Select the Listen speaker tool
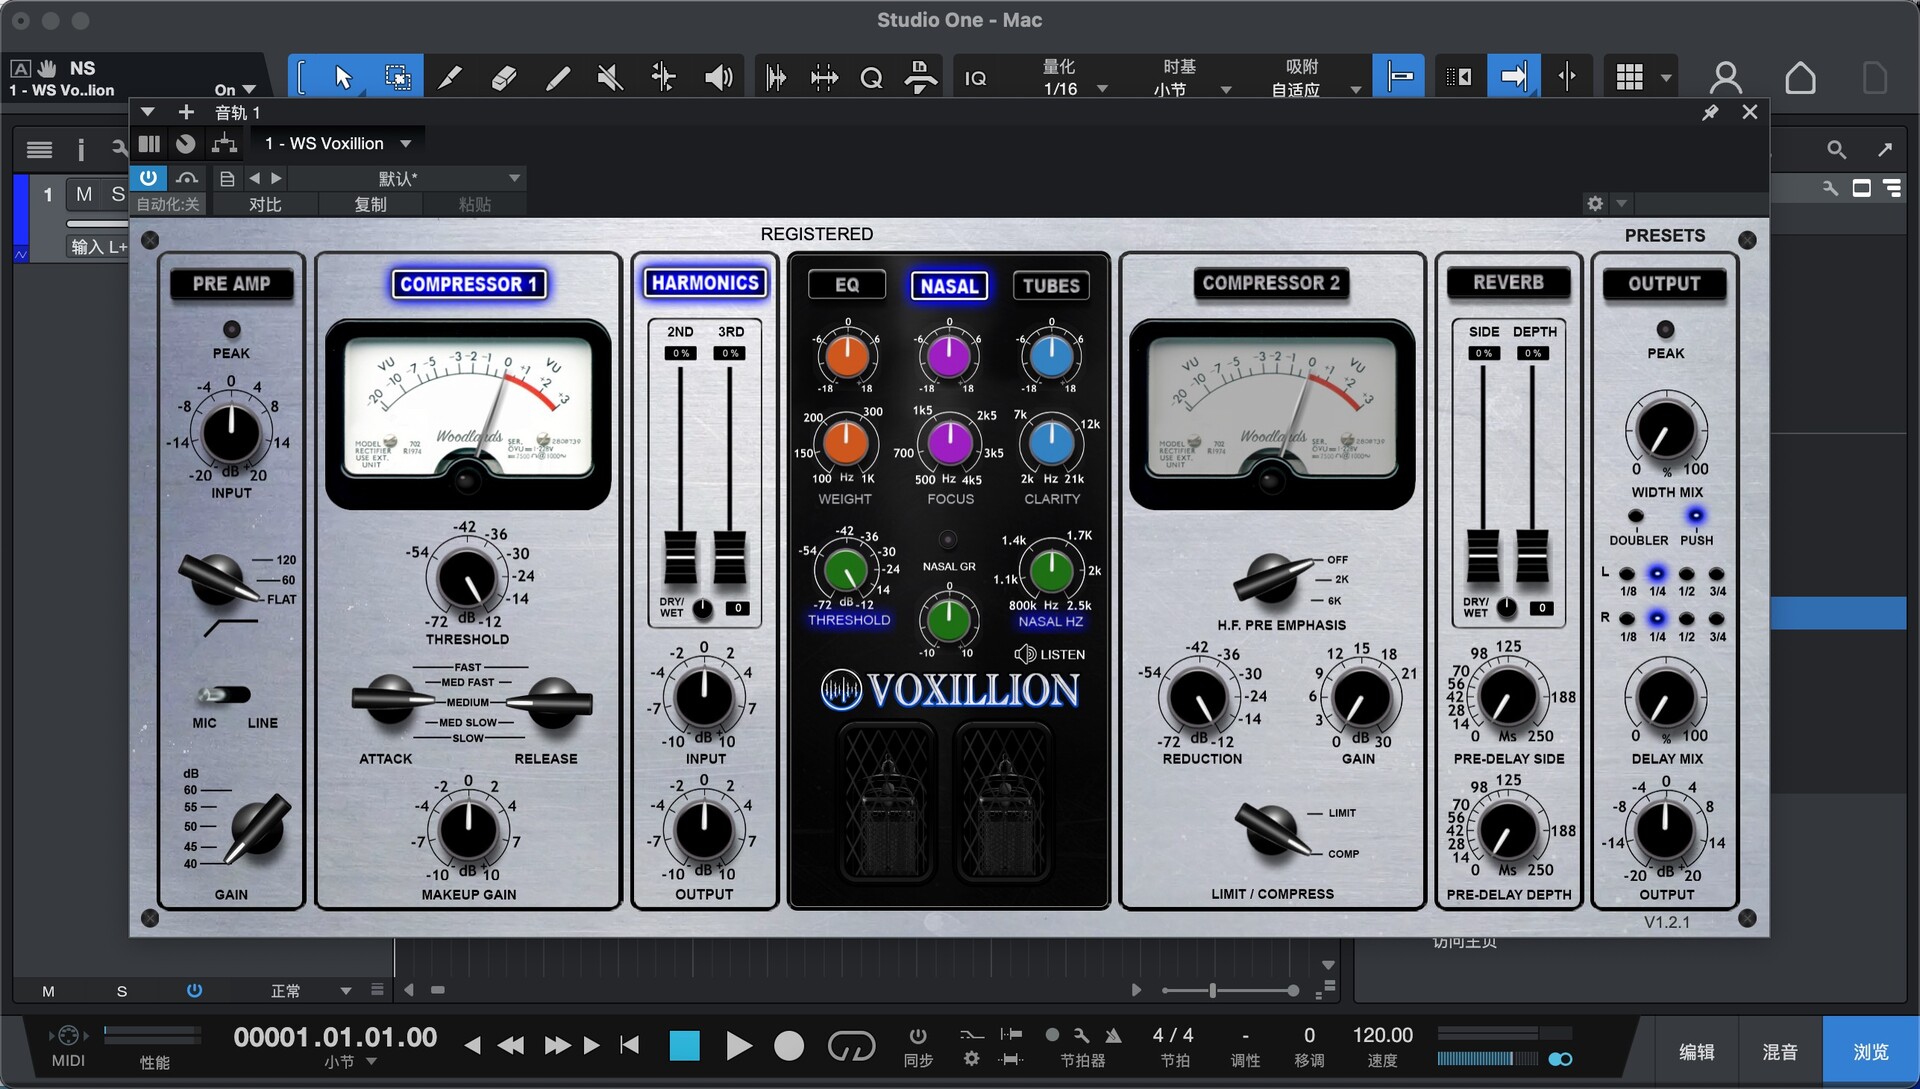 pos(718,77)
